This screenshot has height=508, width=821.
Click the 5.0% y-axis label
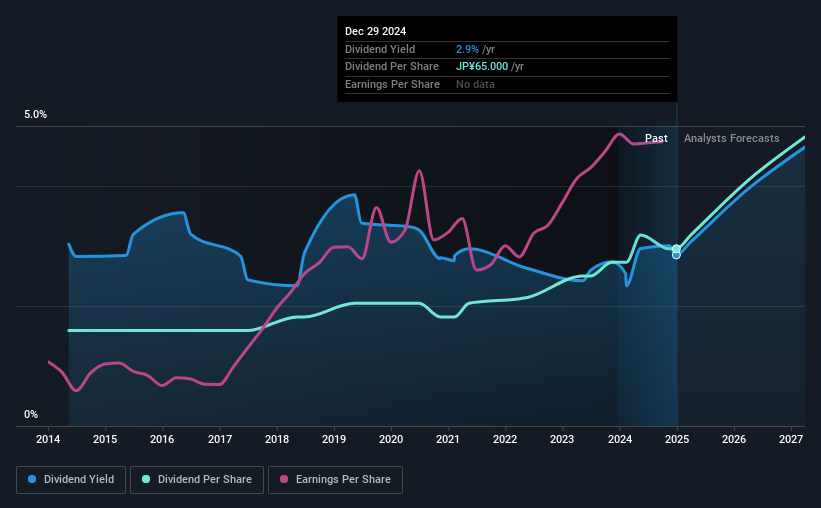(36, 115)
